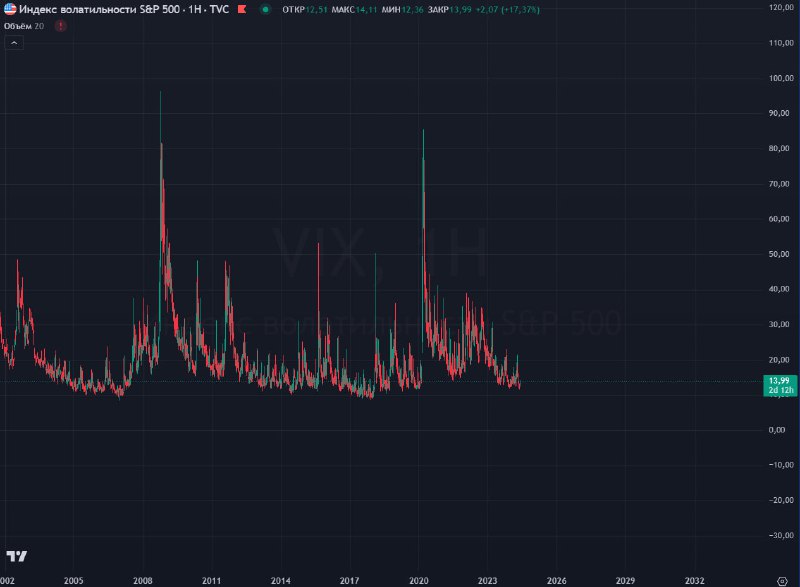800x587 pixels.
Task: Open the Индекс волатильности S&P 500 symbol title
Action: (99, 9)
